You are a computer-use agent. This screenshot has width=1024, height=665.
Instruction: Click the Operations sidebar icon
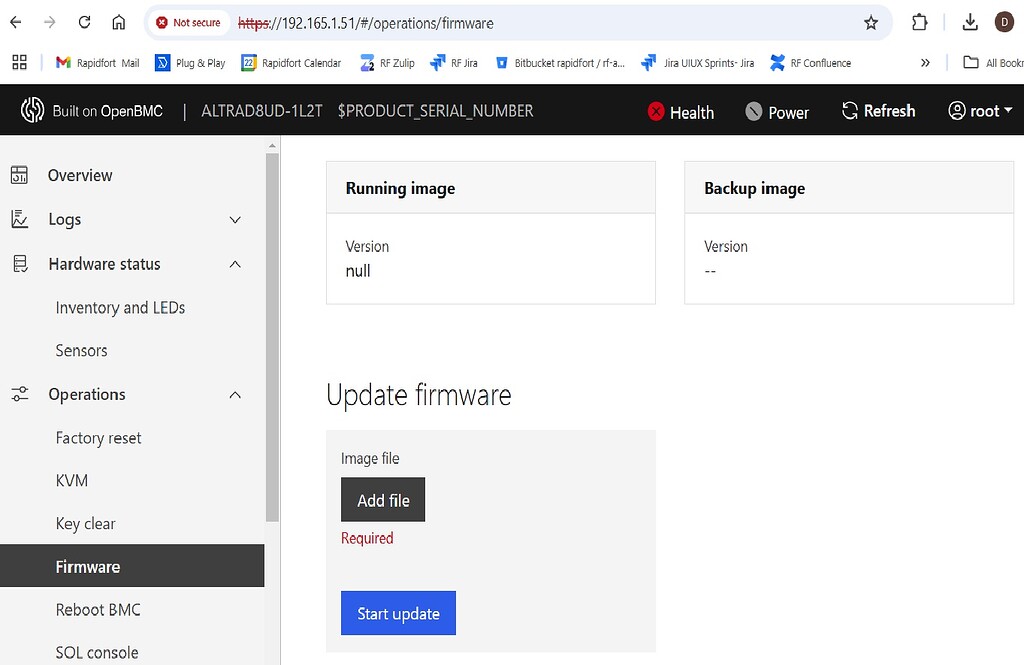coord(21,394)
